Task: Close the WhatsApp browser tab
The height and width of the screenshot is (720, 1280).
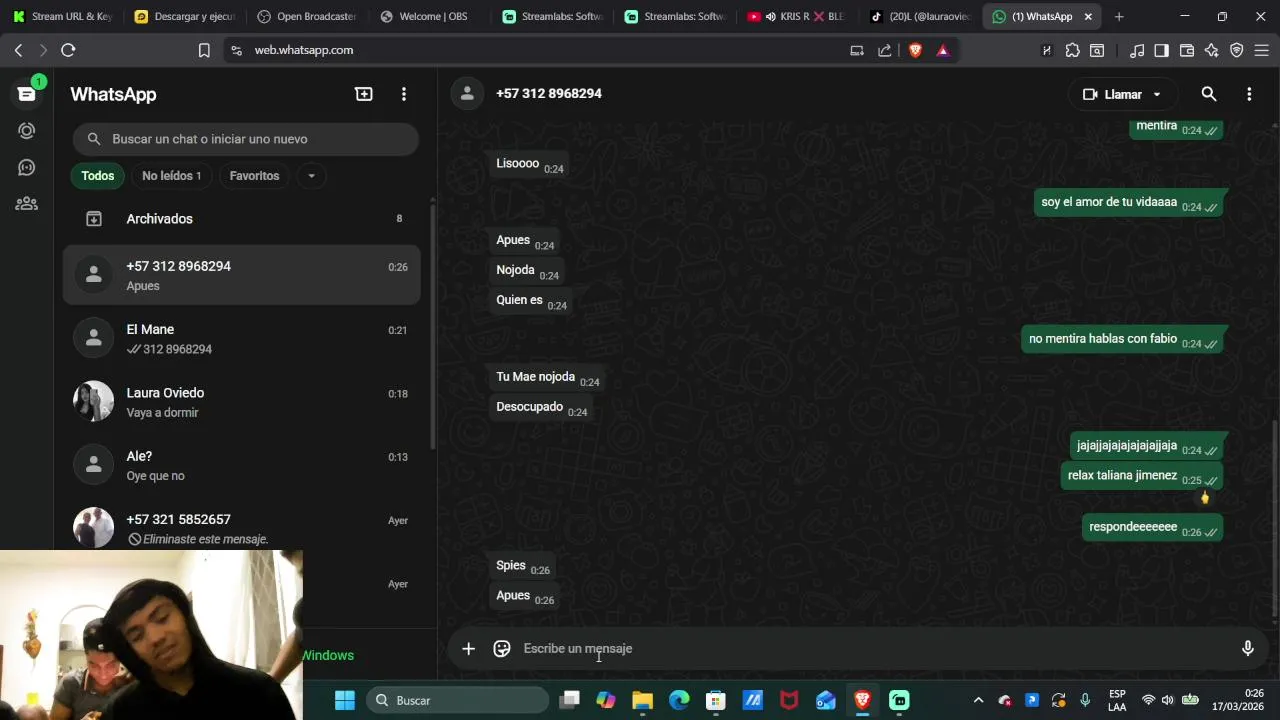Action: (1088, 16)
